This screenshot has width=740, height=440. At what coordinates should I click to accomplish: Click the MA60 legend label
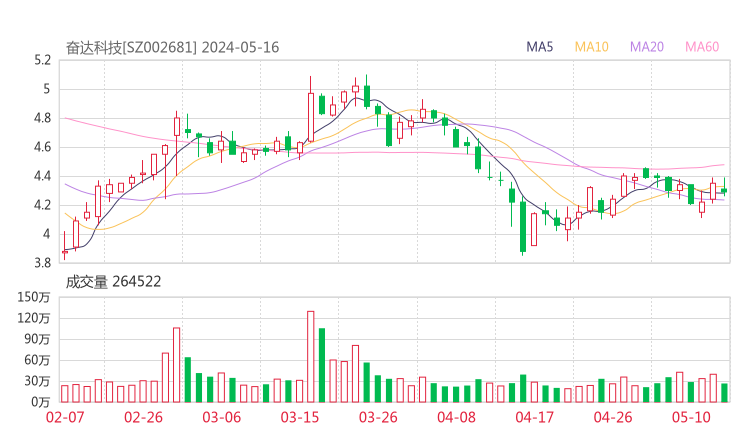702,47
